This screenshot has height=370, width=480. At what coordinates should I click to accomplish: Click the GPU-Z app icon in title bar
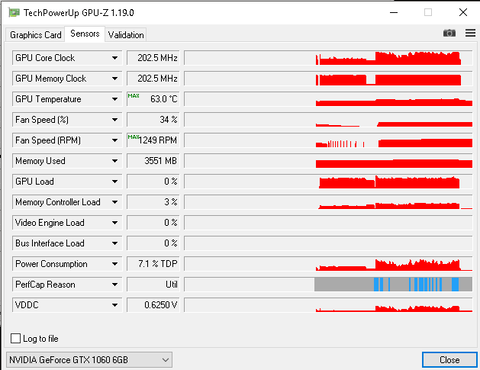click(14, 13)
